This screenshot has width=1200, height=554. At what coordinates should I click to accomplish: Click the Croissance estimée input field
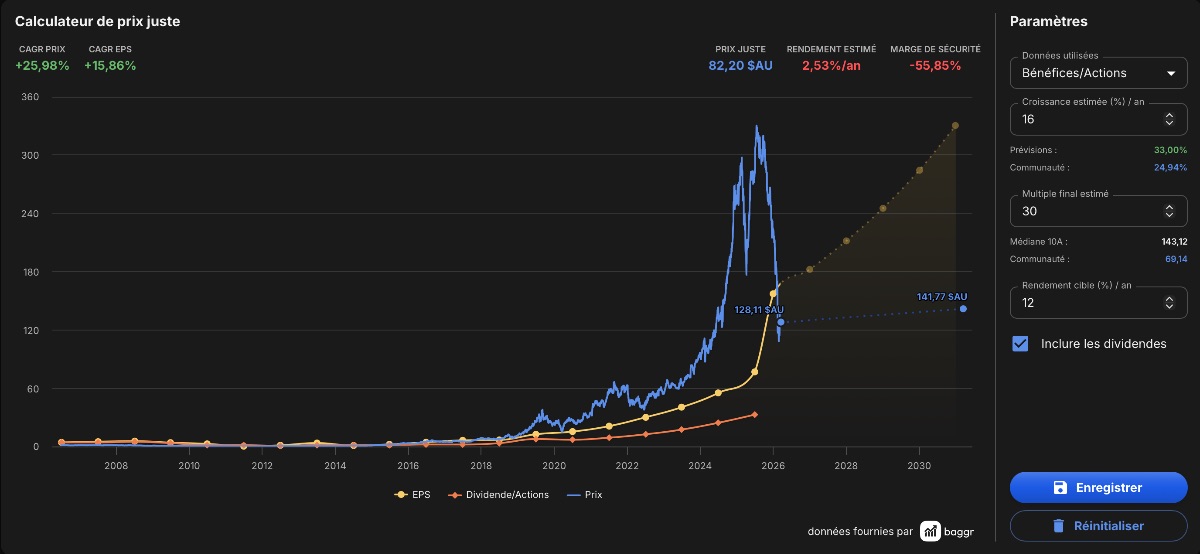1098,119
